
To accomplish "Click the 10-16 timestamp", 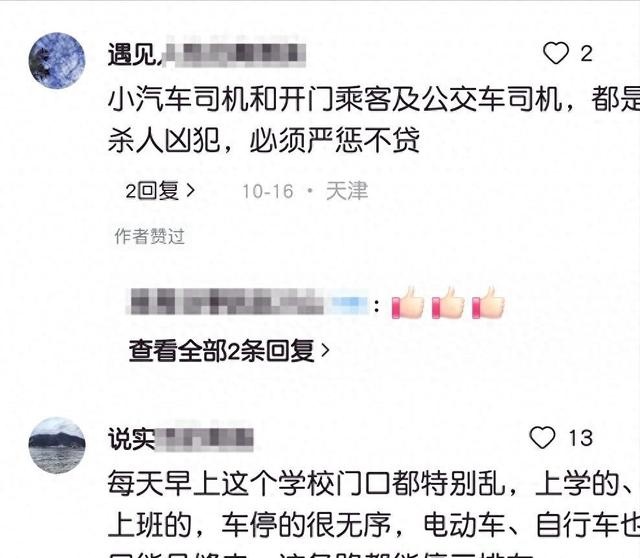I will (x=268, y=191).
